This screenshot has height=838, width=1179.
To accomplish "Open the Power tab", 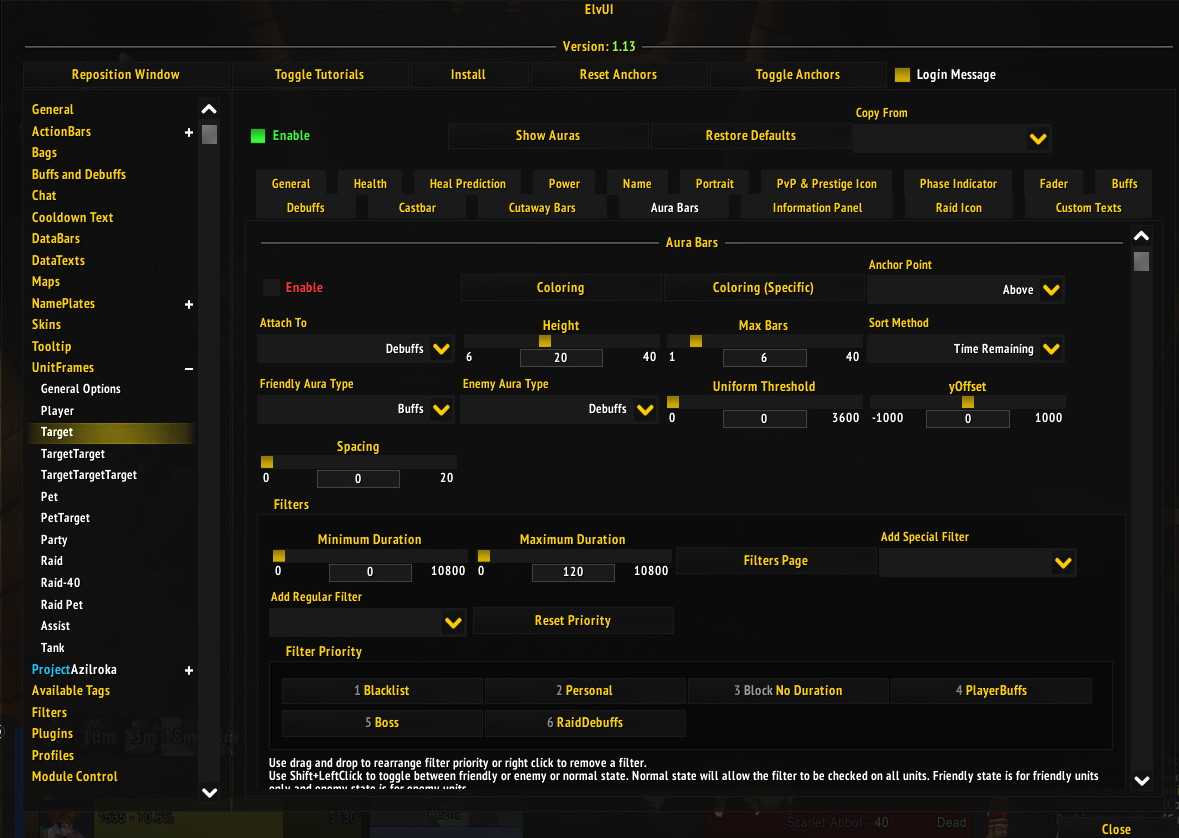I will (564, 184).
